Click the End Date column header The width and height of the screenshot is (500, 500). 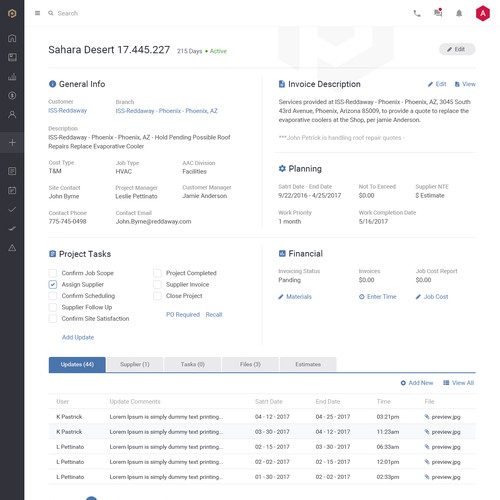point(328,402)
